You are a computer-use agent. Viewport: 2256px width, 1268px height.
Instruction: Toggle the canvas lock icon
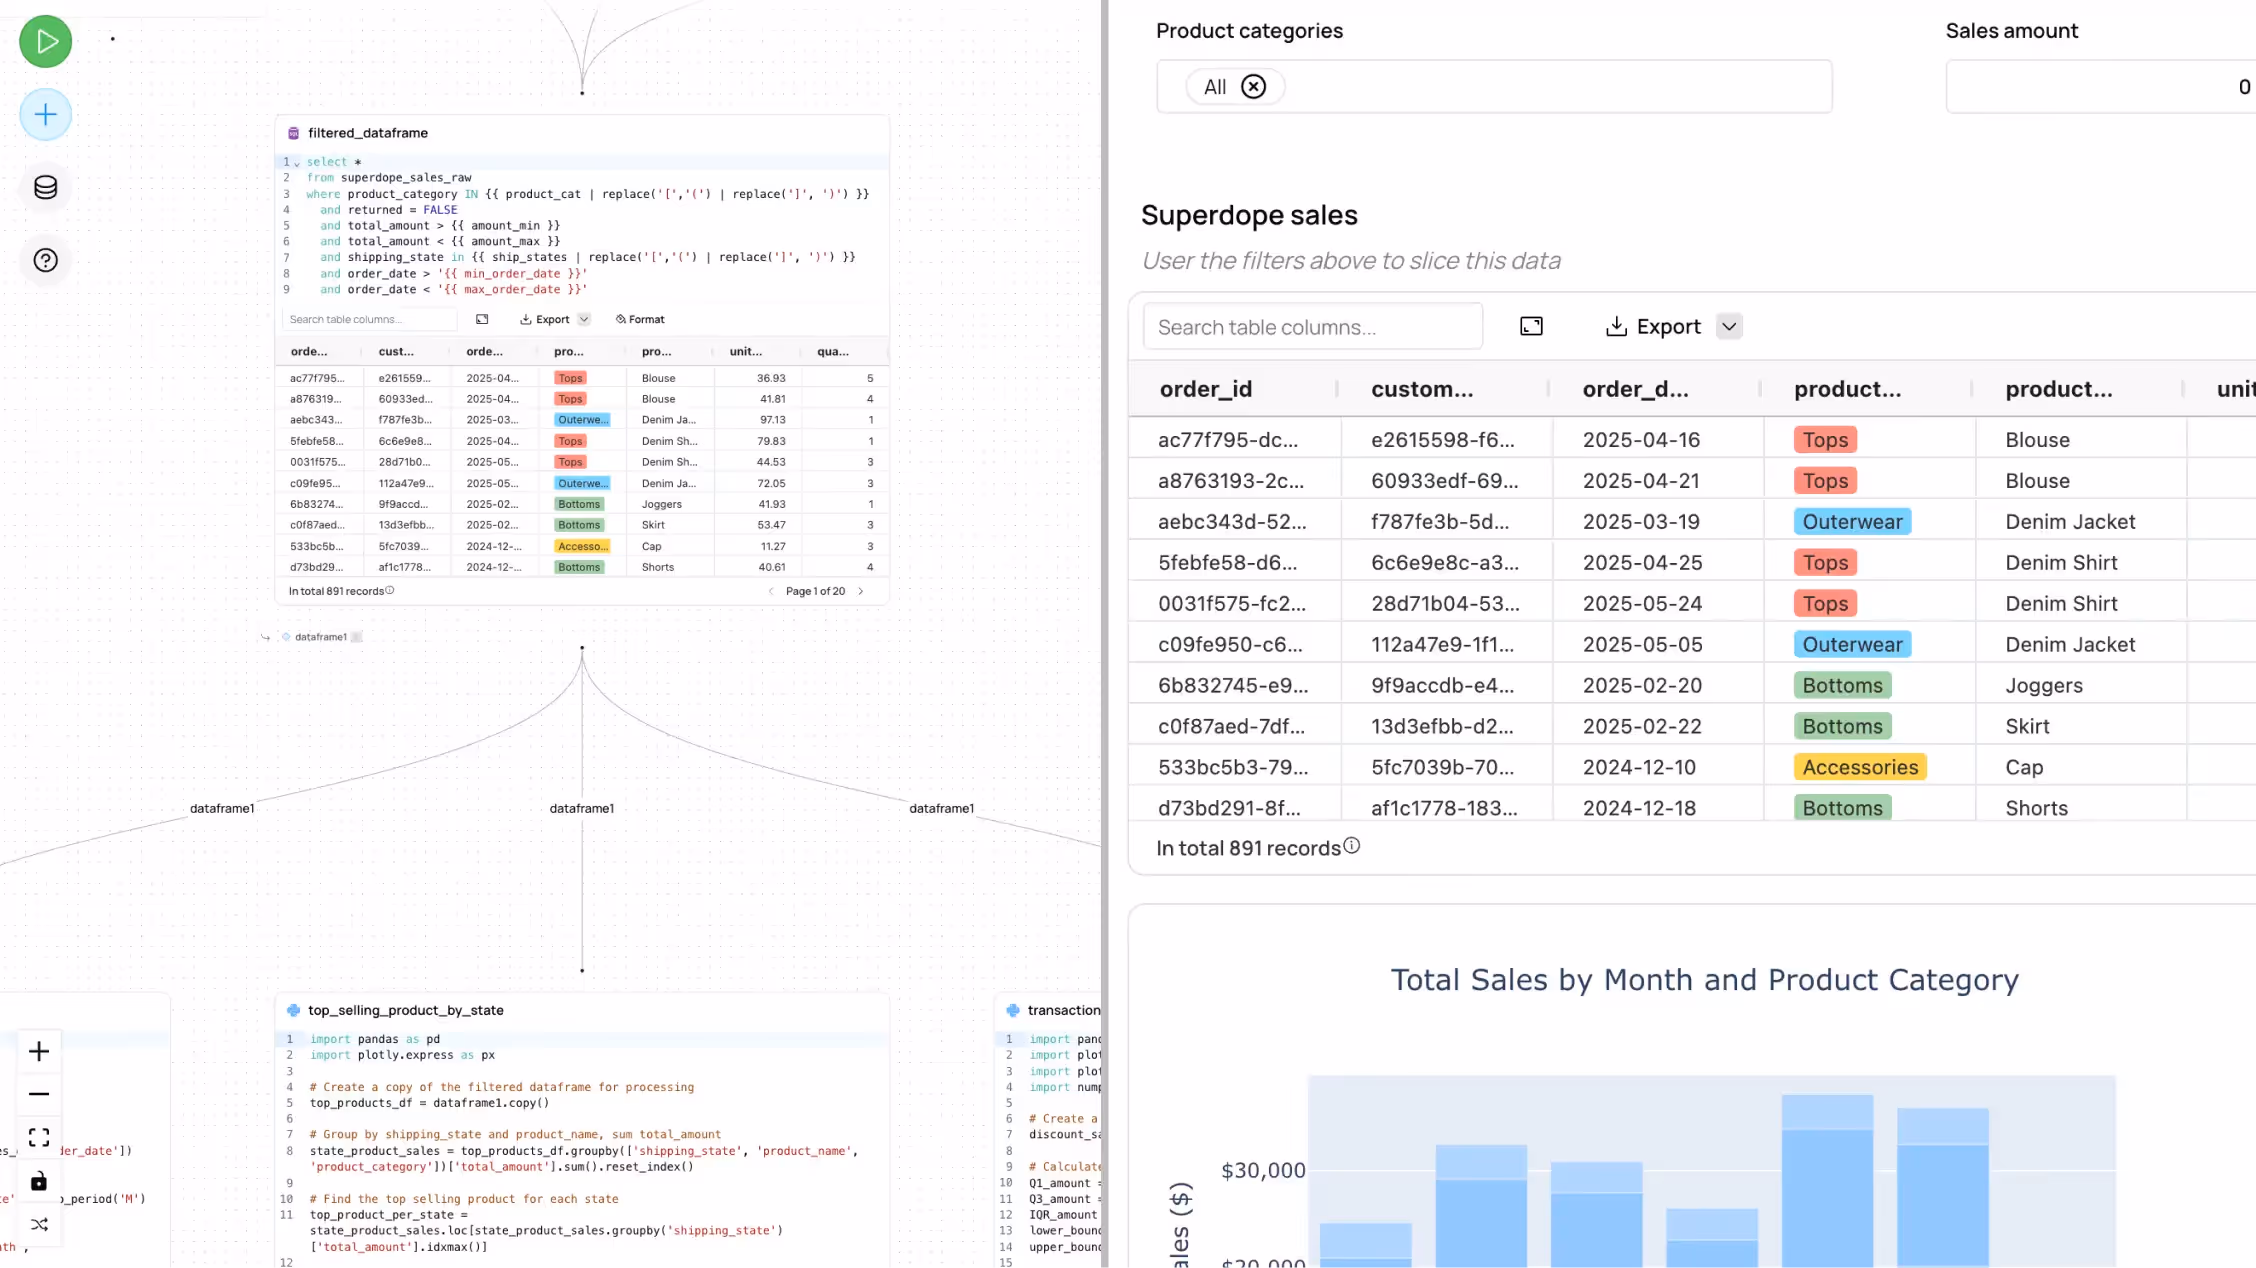tap(39, 1181)
